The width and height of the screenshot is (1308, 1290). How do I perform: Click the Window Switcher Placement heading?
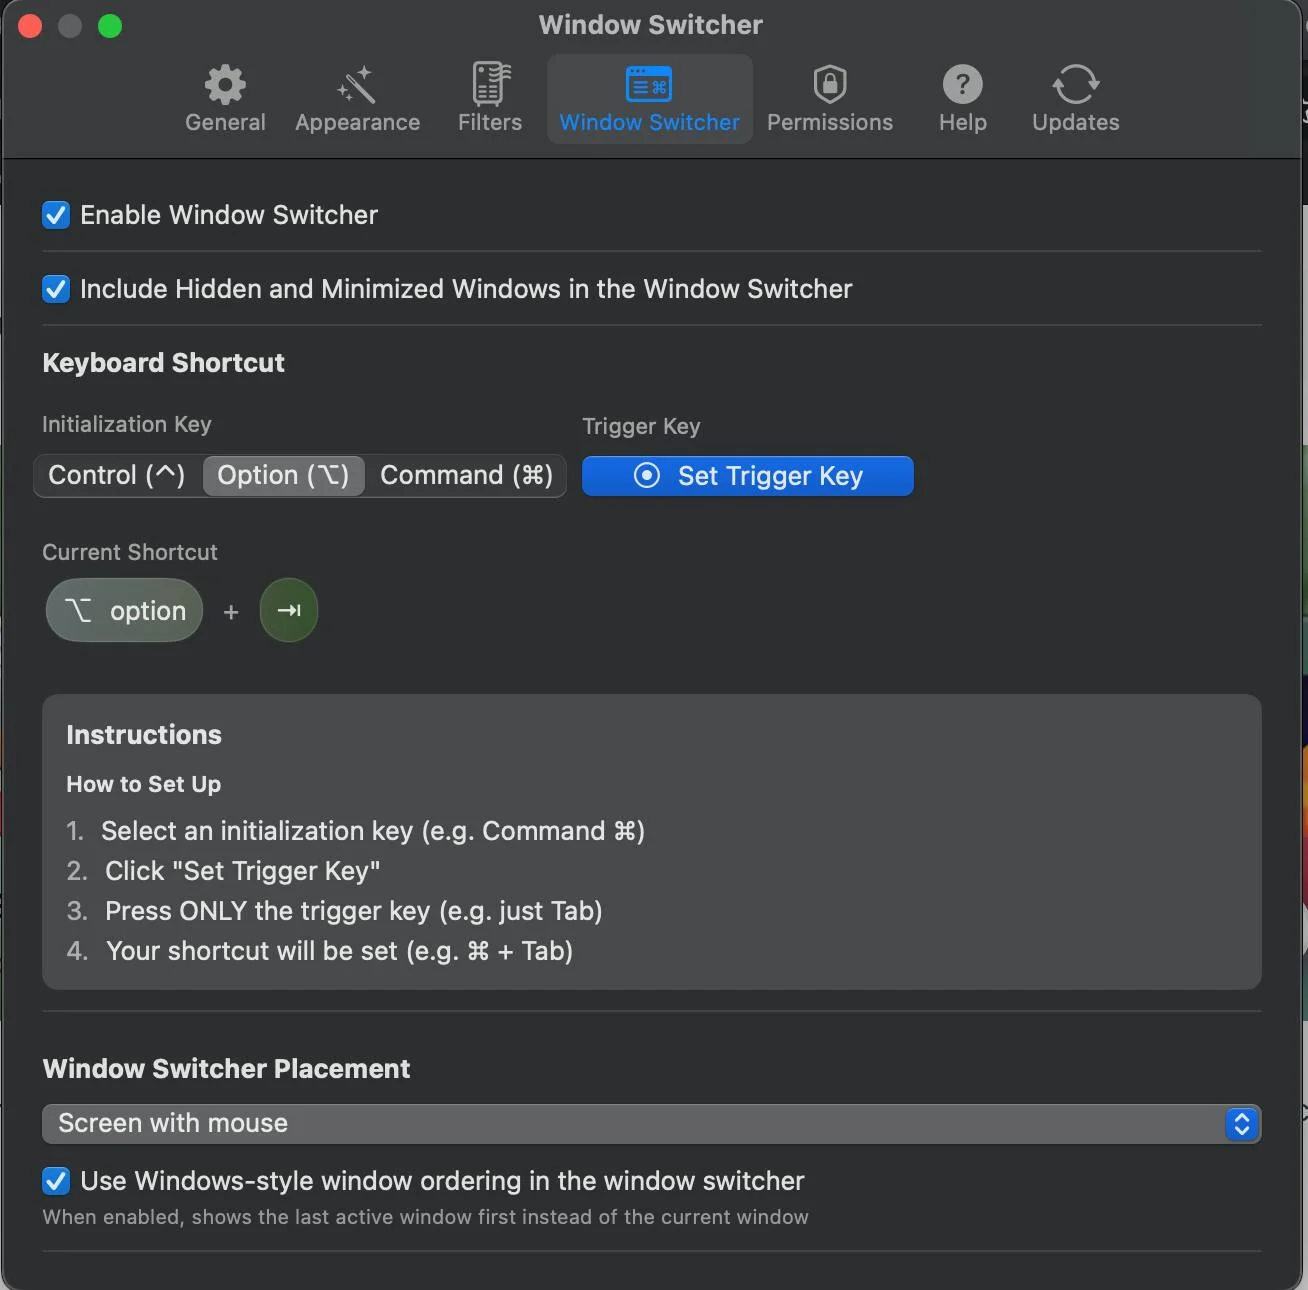[226, 1069]
